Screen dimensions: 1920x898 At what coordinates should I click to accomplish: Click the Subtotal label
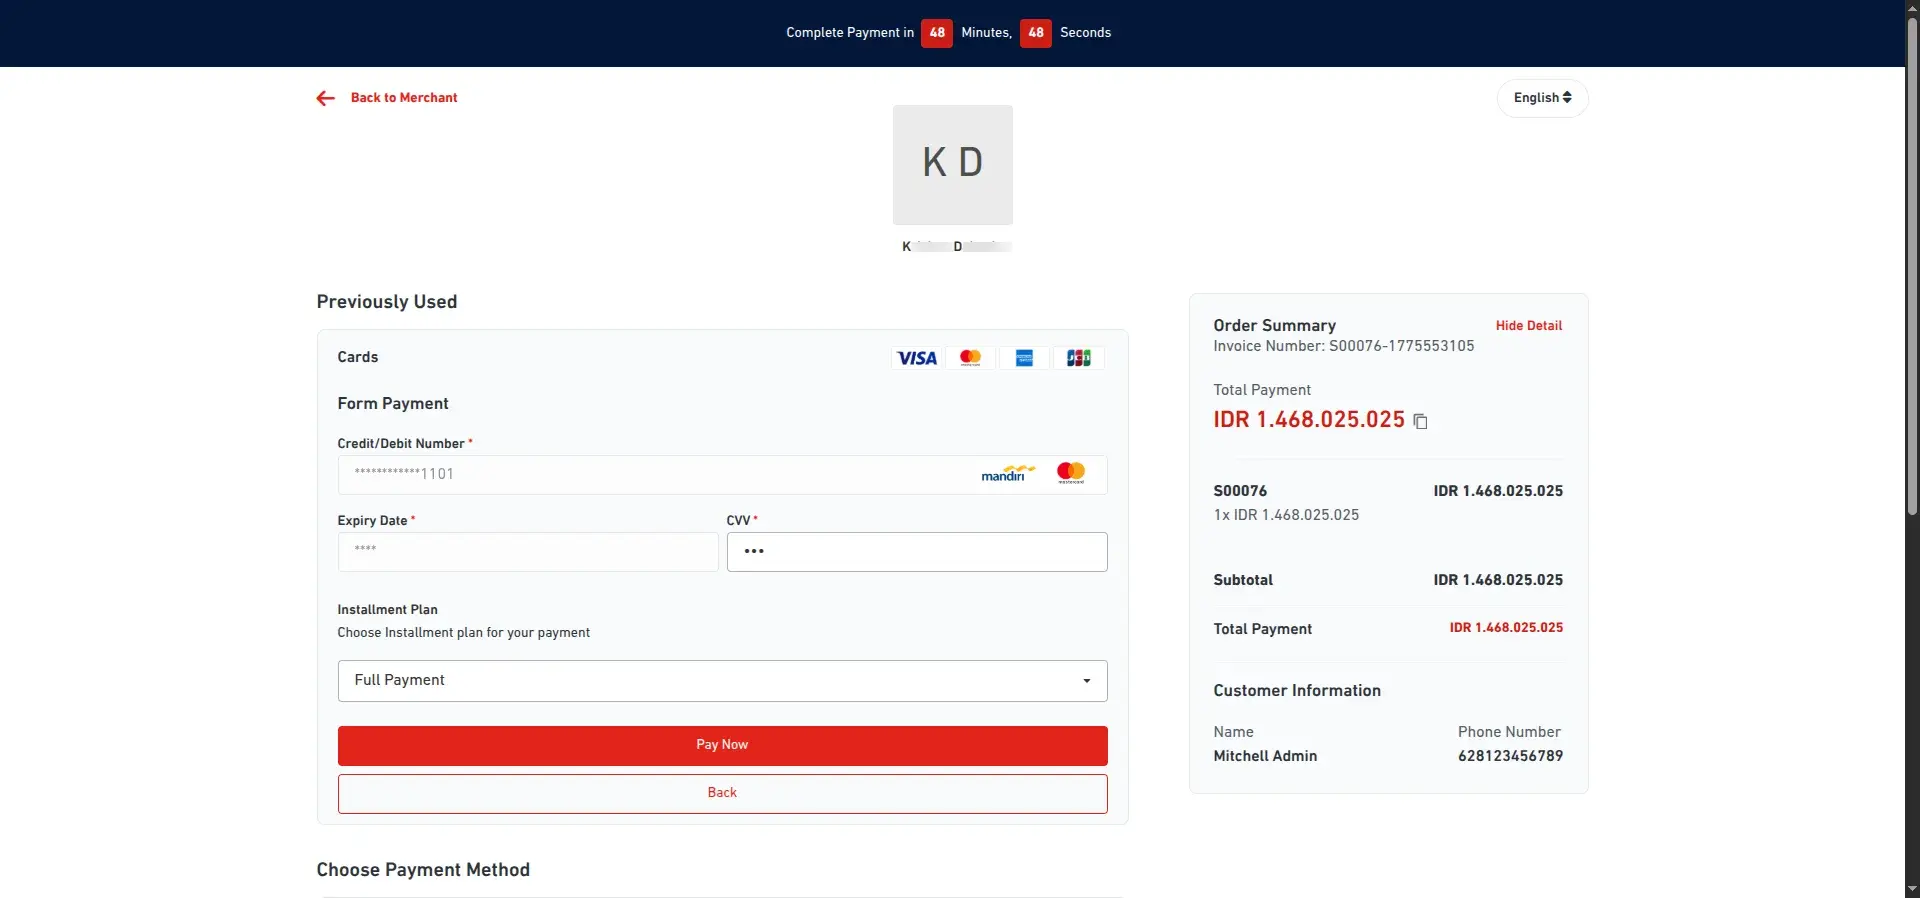click(1243, 580)
